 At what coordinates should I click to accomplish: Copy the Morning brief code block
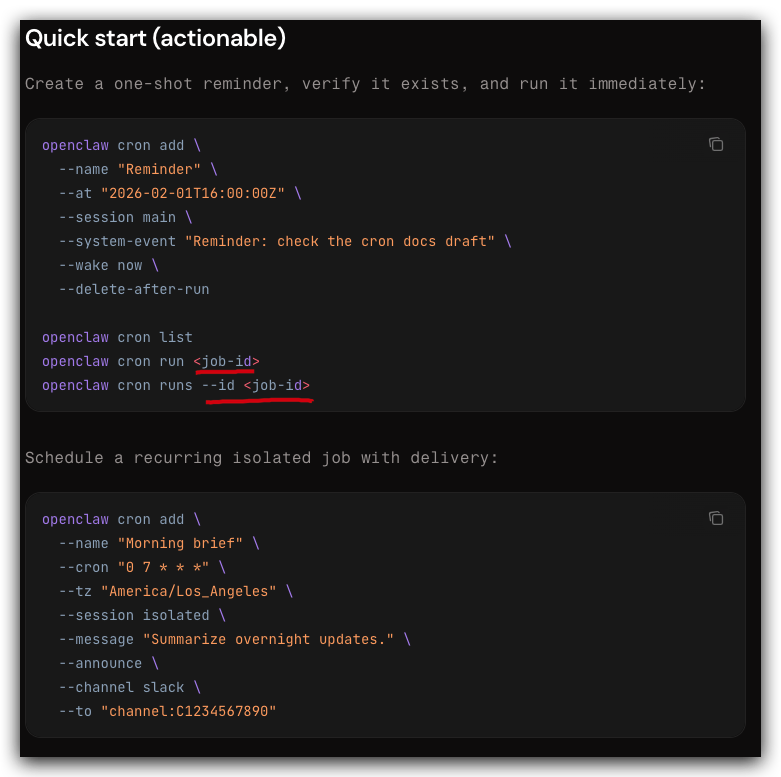tap(716, 518)
